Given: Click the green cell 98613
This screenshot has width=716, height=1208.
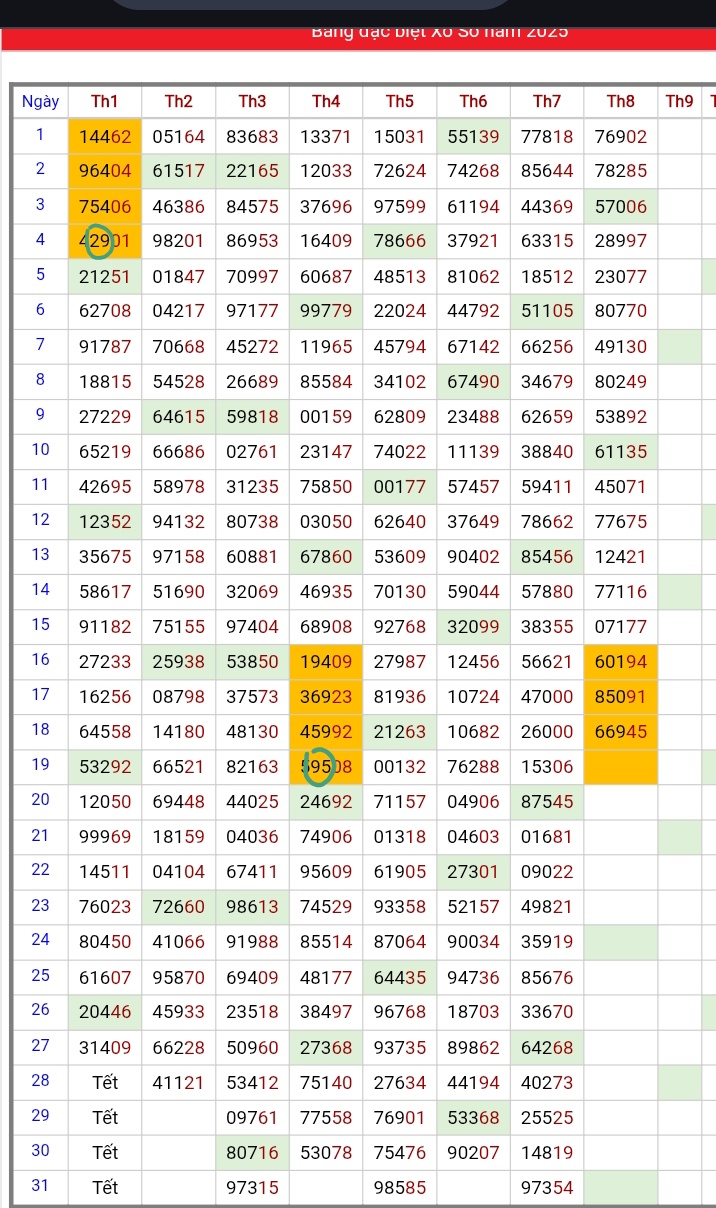Looking at the screenshot, I should pos(252,906).
